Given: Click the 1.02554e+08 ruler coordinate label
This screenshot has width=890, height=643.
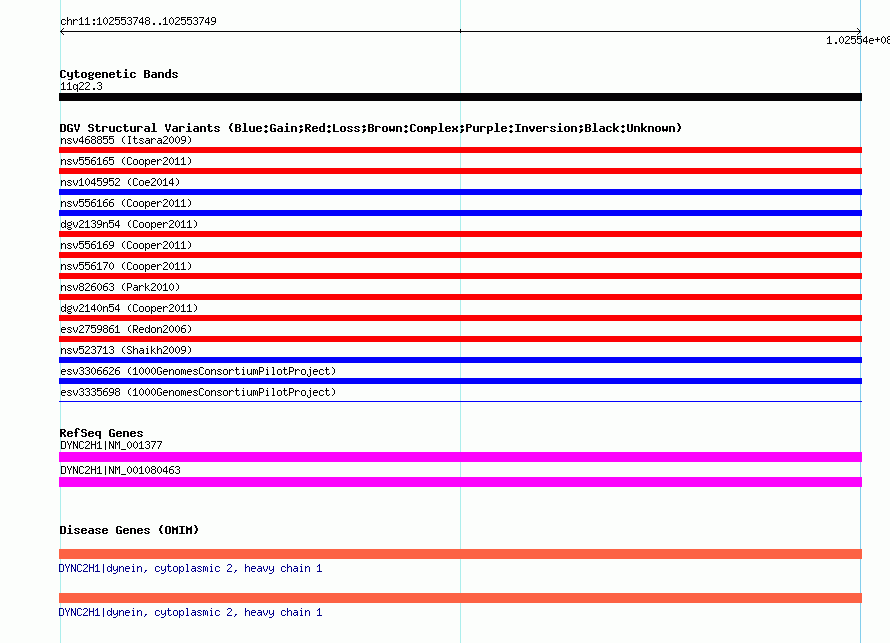Looking at the screenshot, I should click(858, 40).
